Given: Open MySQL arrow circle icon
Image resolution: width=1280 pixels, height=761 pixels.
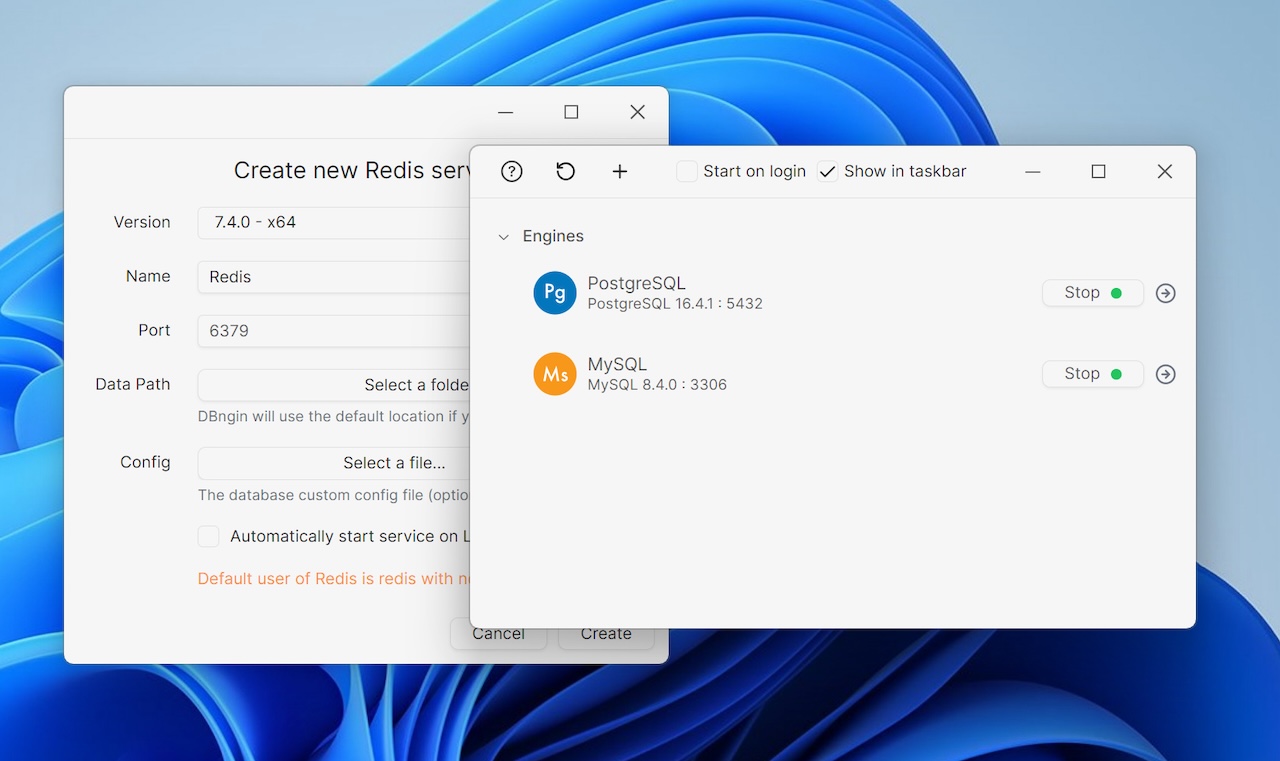Looking at the screenshot, I should 1165,374.
